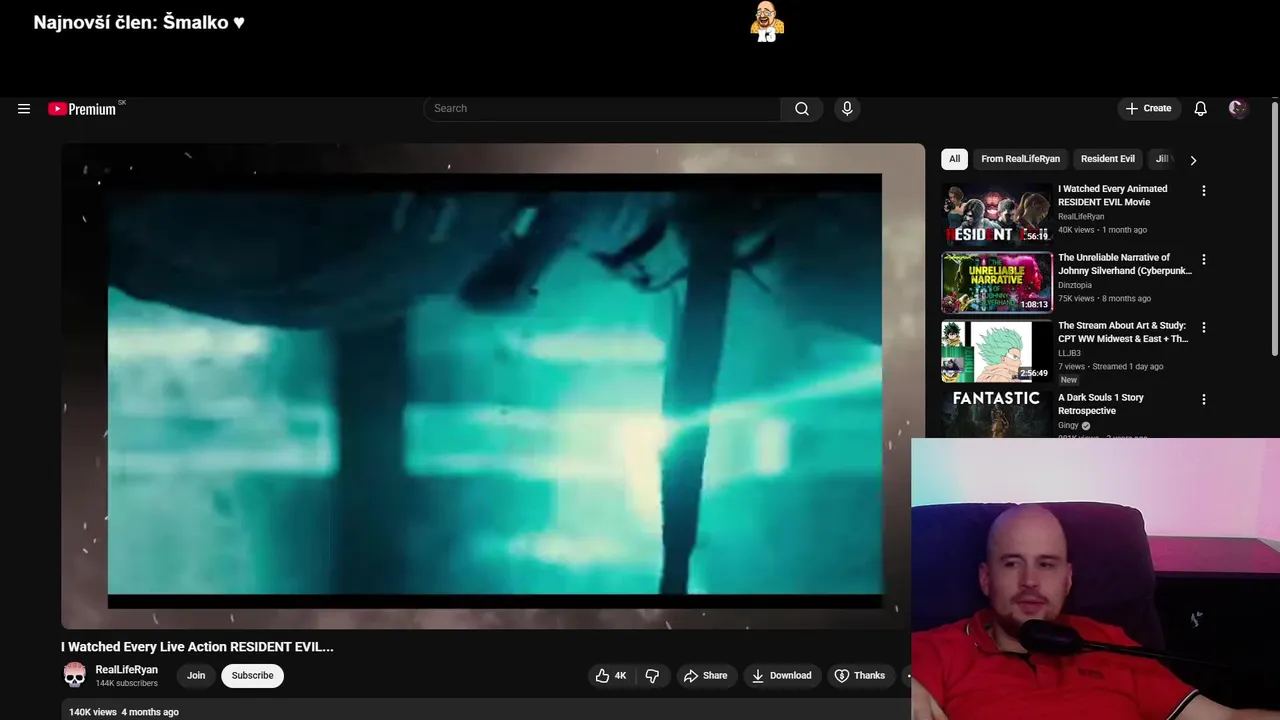The width and height of the screenshot is (1280, 720).
Task: Open options for I Watched Every Animated video
Action: tap(1203, 191)
